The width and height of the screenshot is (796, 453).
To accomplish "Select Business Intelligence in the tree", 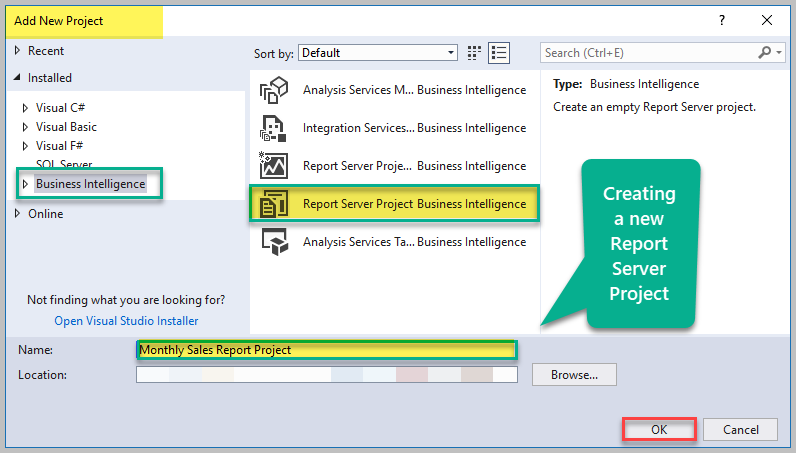I will point(90,184).
